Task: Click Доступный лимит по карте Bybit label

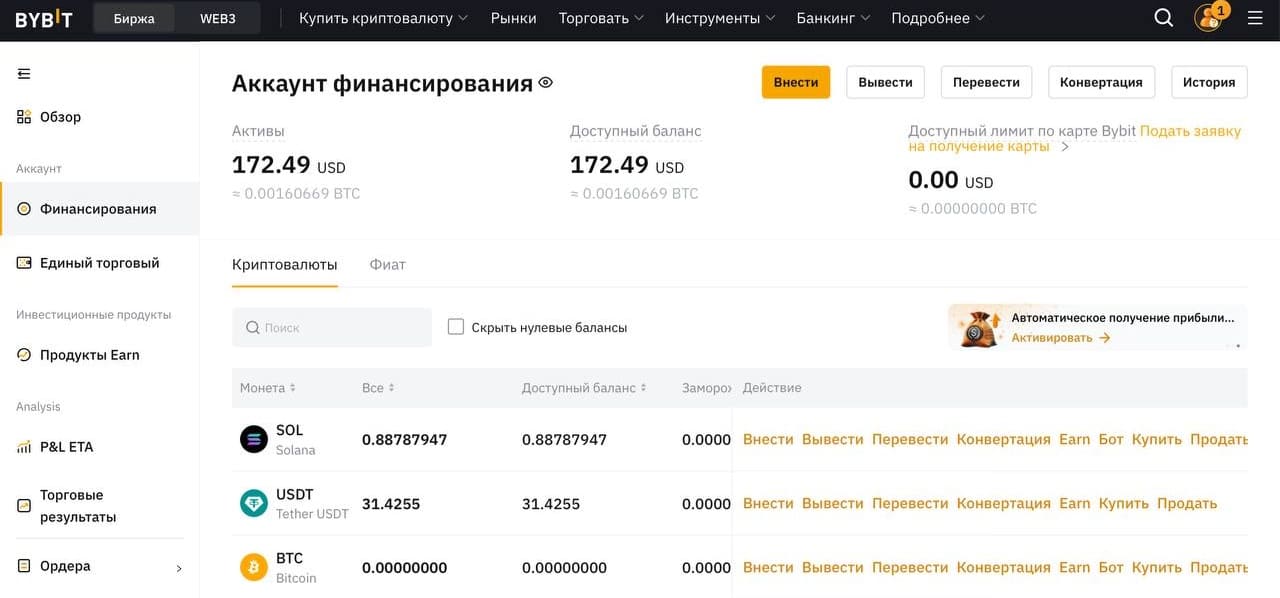Action: 1022,130
